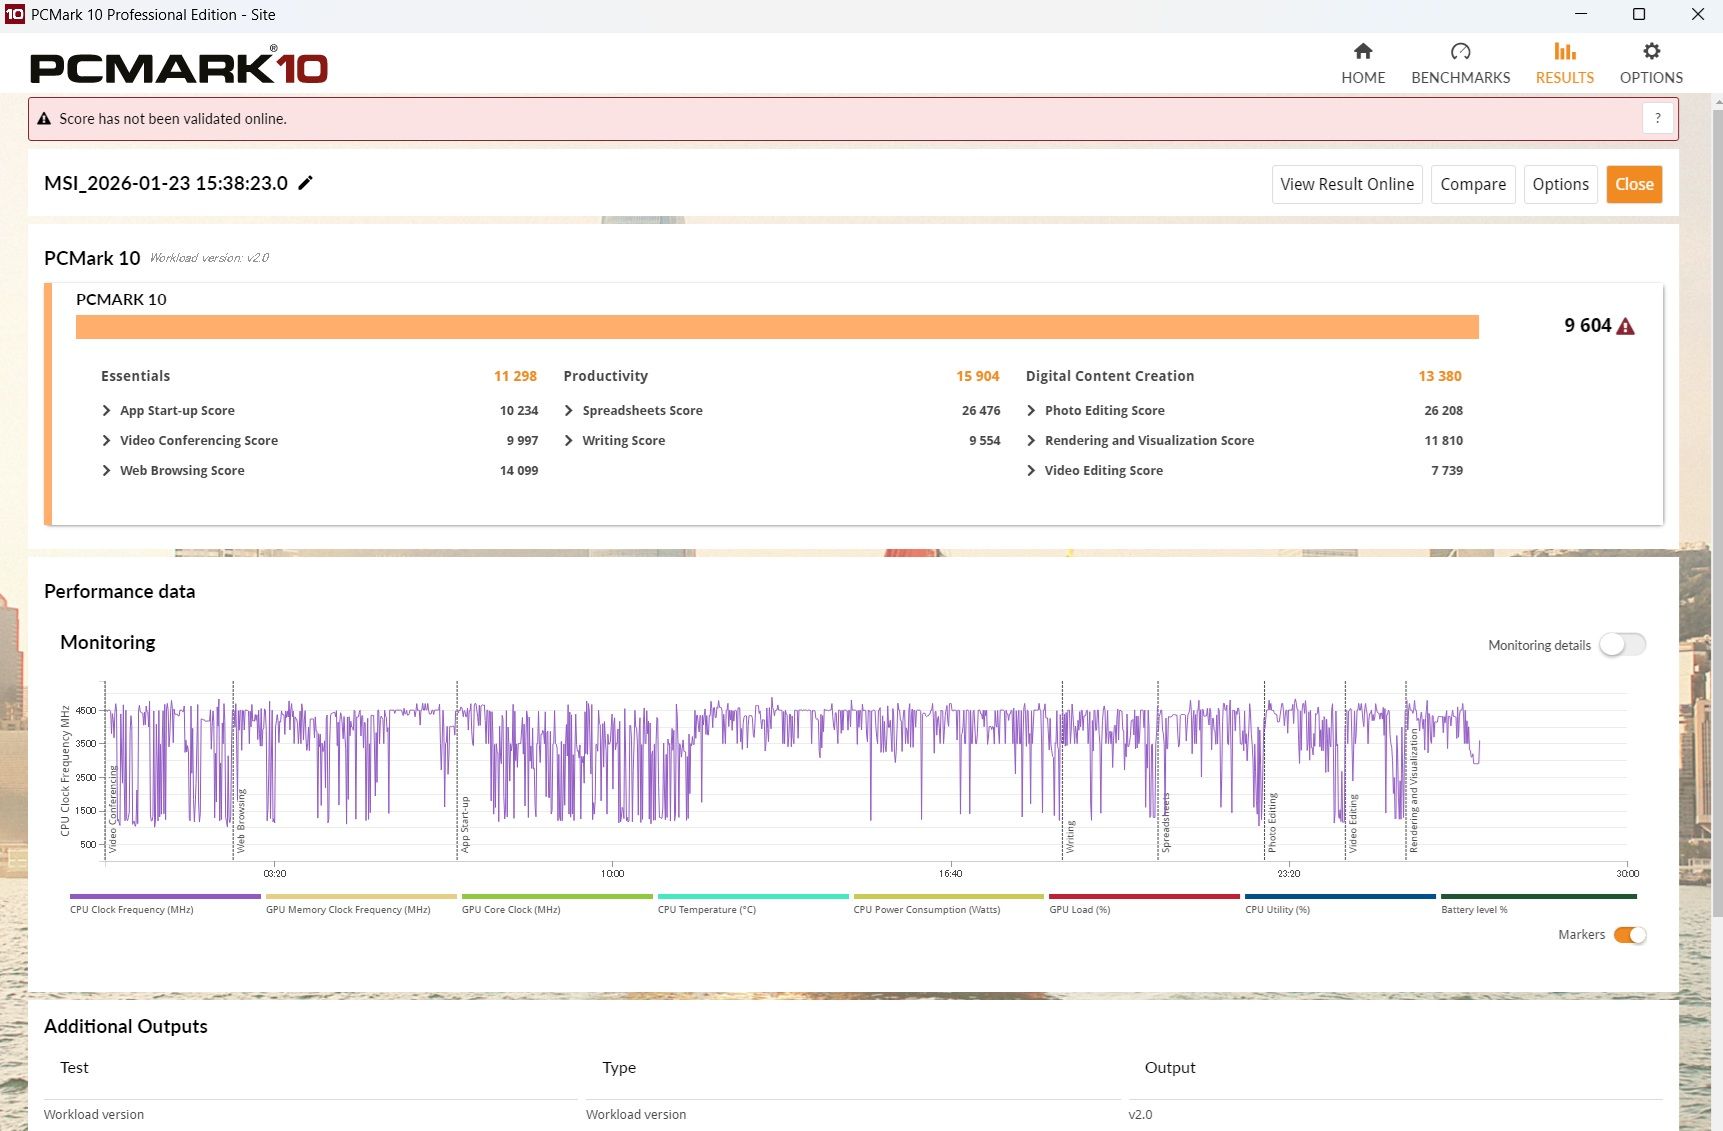Click the vertical scrollbar on the right
1723x1131 pixels.
point(1717,500)
